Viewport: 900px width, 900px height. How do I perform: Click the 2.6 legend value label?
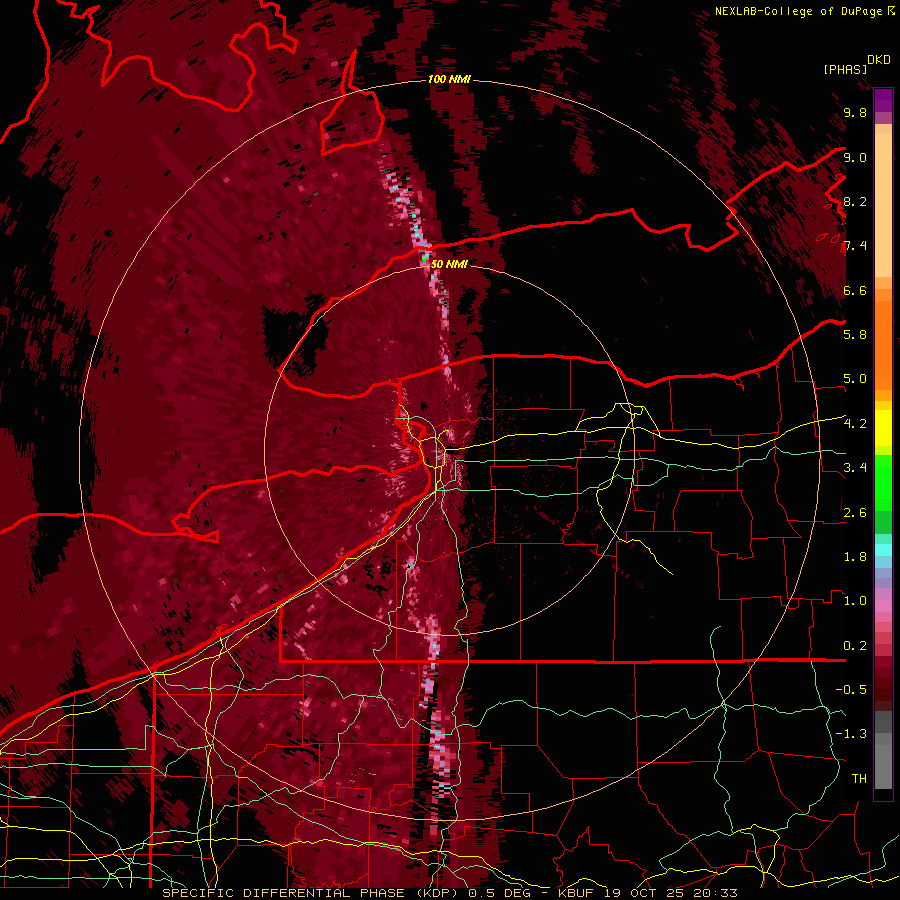coord(855,512)
